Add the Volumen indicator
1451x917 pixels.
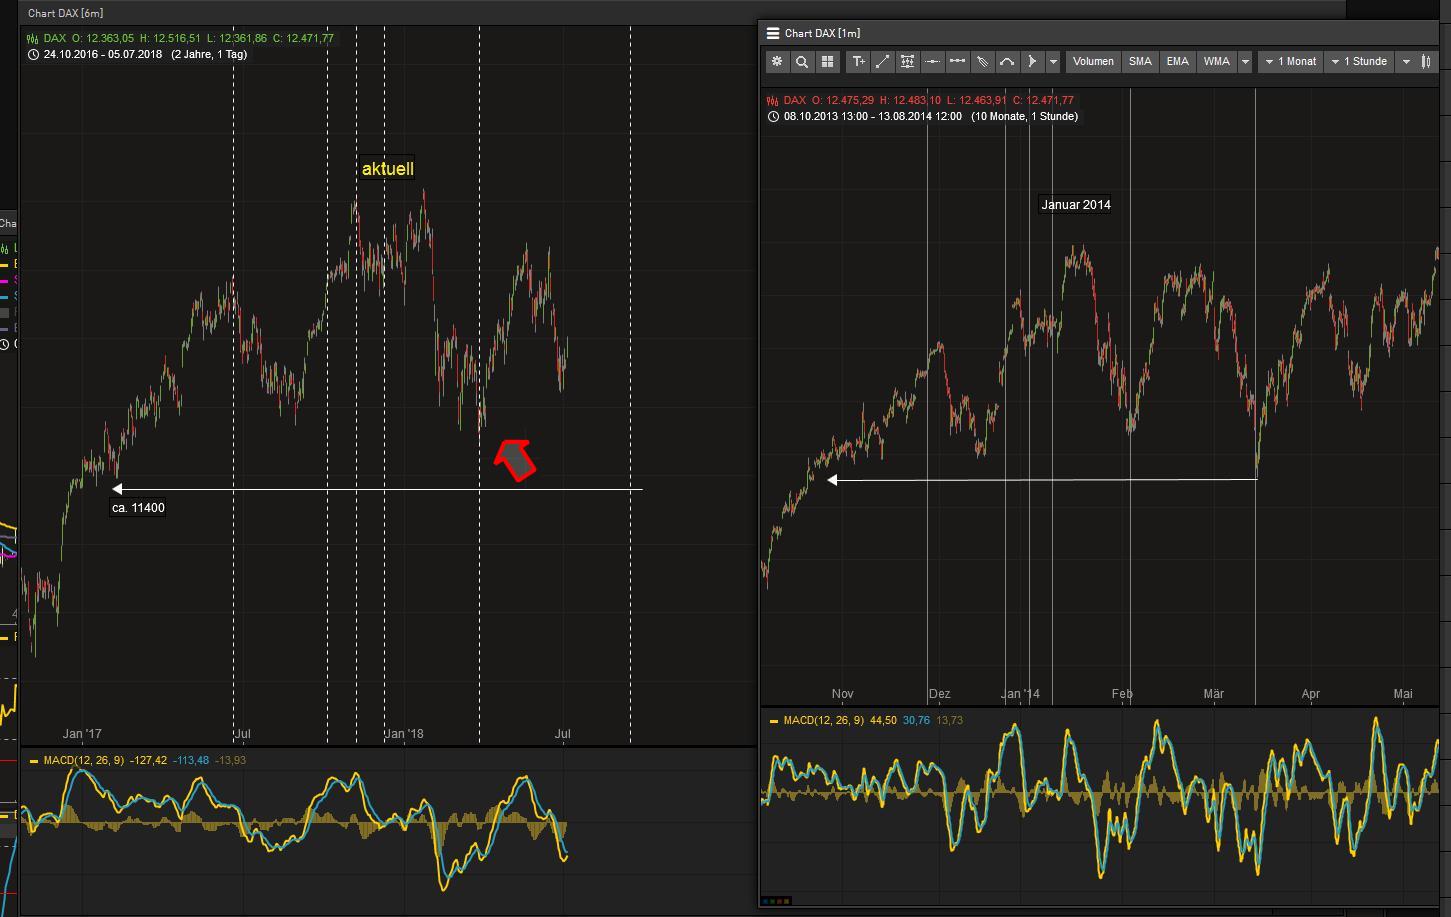pyautogui.click(x=1093, y=62)
